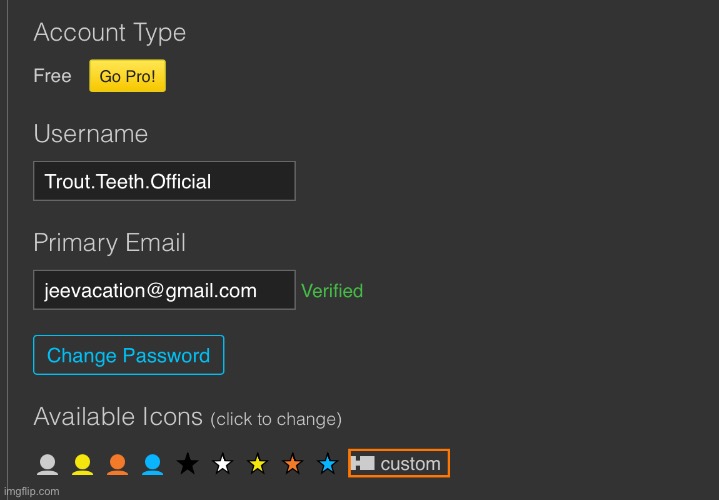Choose the orange star icon
The width and height of the screenshot is (719, 500).
(x=292, y=464)
